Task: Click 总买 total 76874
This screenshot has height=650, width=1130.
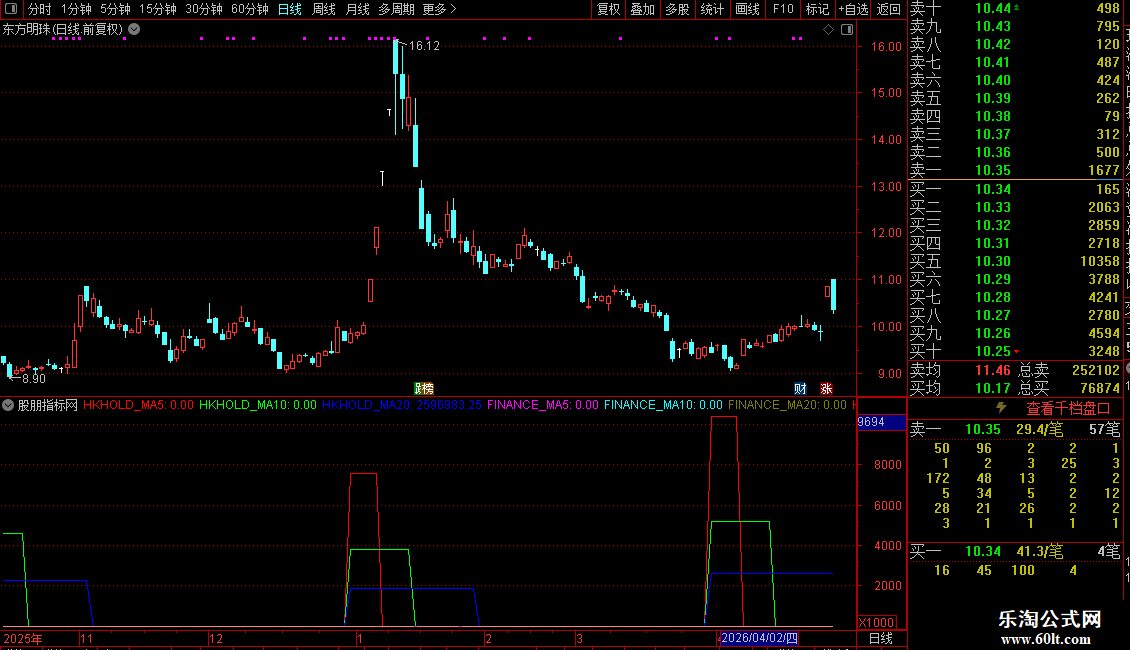Action: click(1100, 388)
